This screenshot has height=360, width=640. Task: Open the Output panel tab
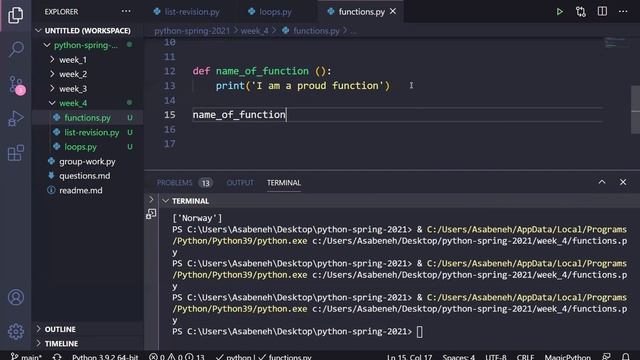click(240, 182)
